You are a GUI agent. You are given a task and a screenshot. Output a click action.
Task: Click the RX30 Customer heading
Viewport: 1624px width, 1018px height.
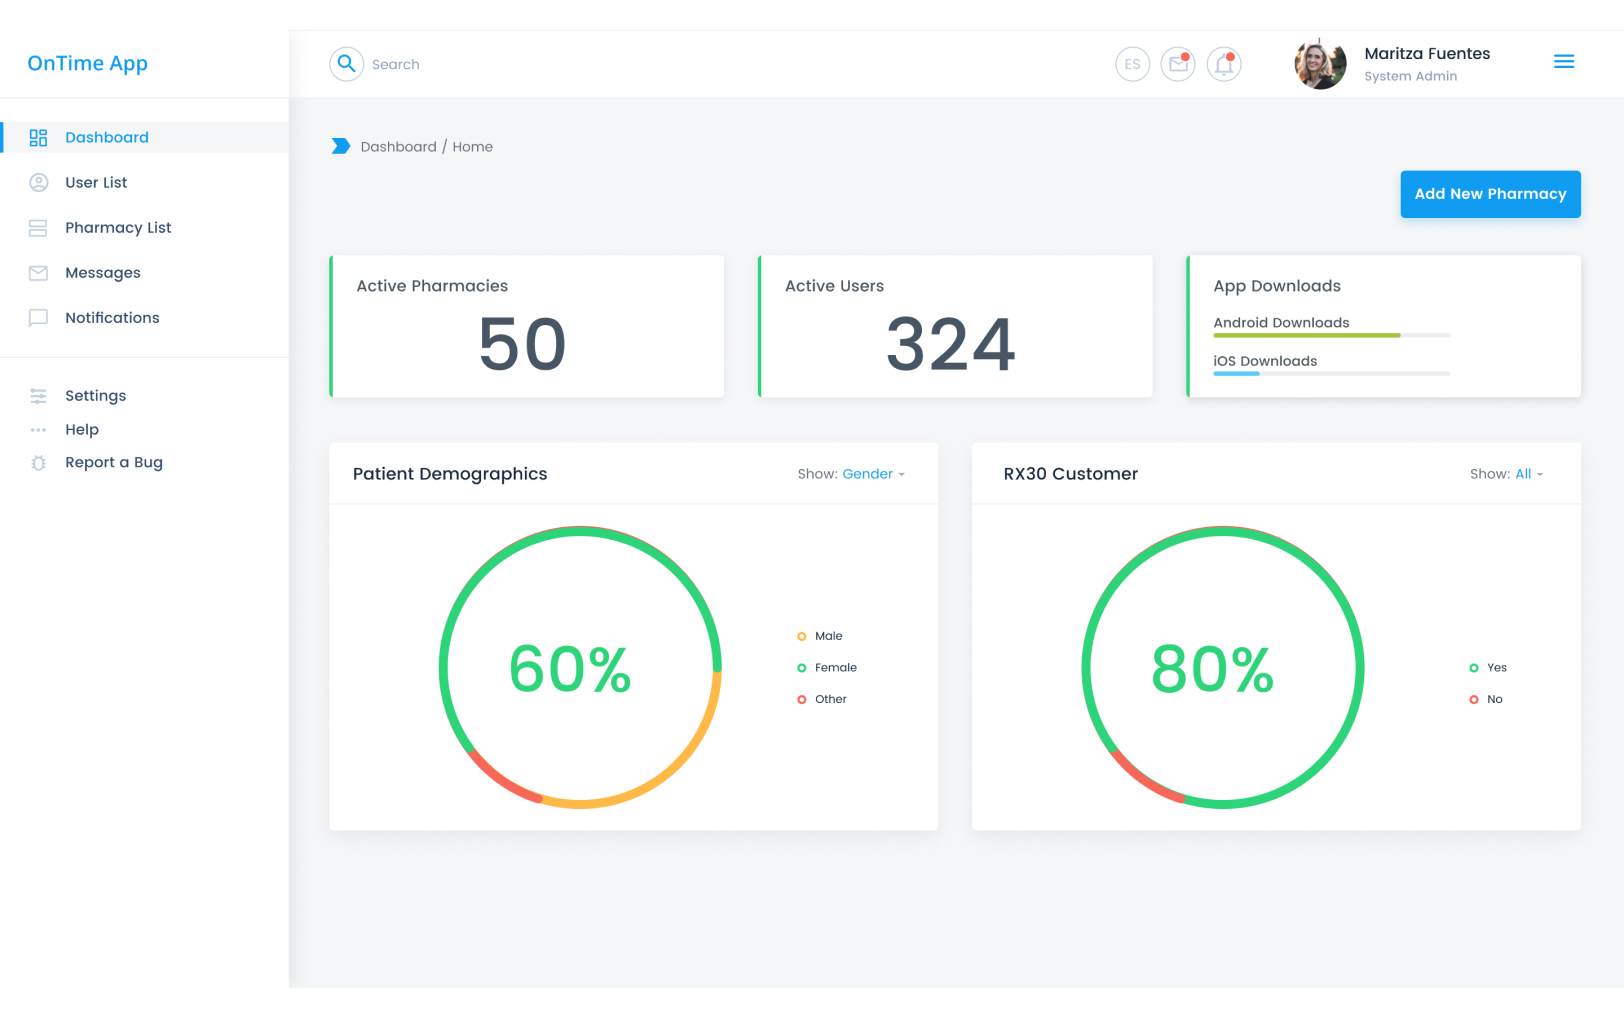pyautogui.click(x=1071, y=474)
